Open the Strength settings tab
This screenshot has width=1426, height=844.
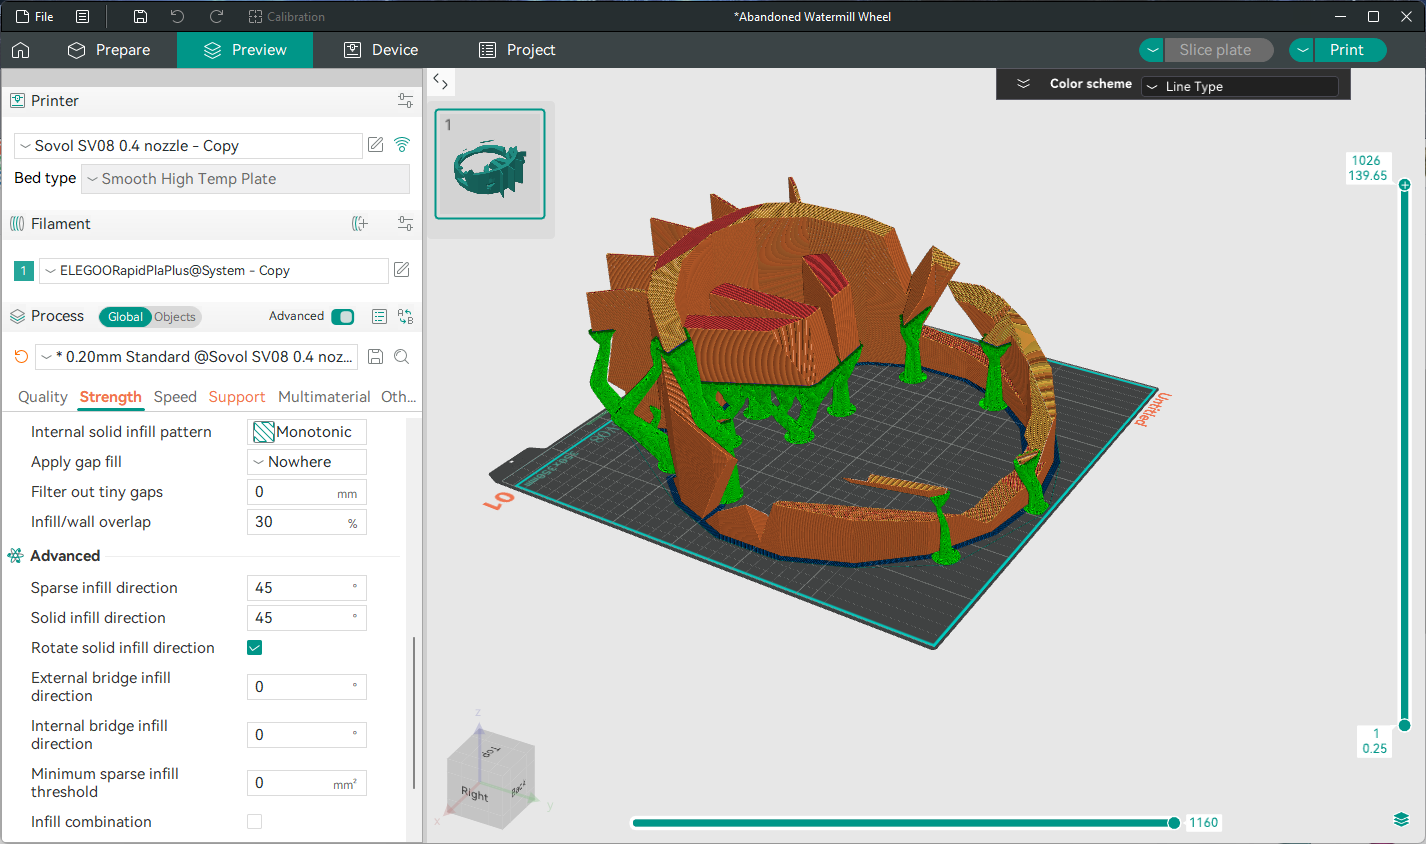pyautogui.click(x=111, y=397)
